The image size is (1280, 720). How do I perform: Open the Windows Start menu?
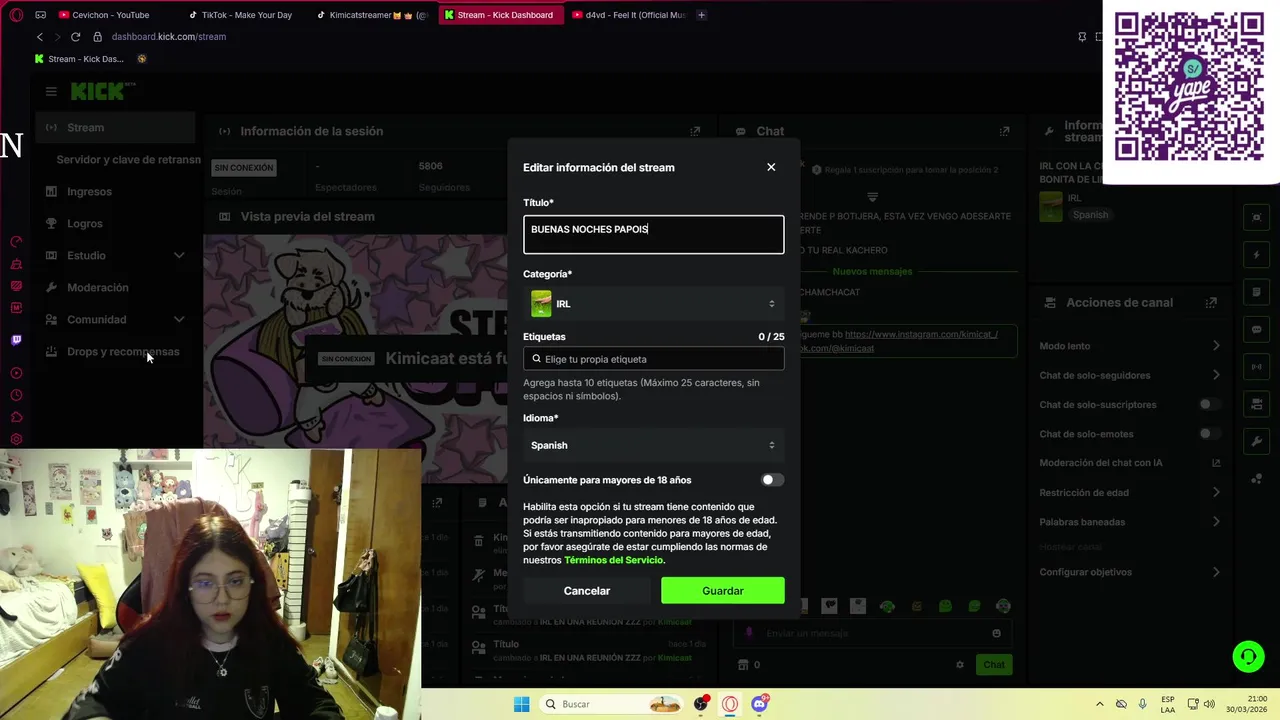[521, 704]
